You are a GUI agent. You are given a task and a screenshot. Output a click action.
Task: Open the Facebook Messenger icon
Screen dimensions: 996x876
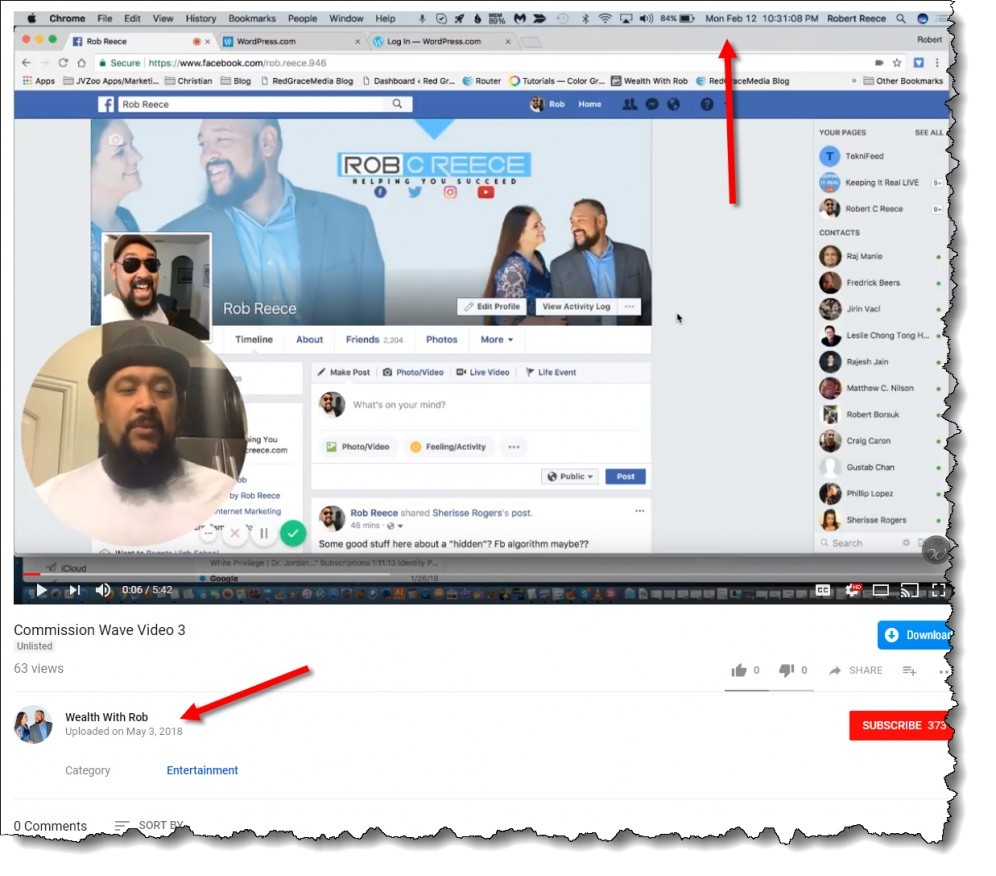pyautogui.click(x=652, y=104)
